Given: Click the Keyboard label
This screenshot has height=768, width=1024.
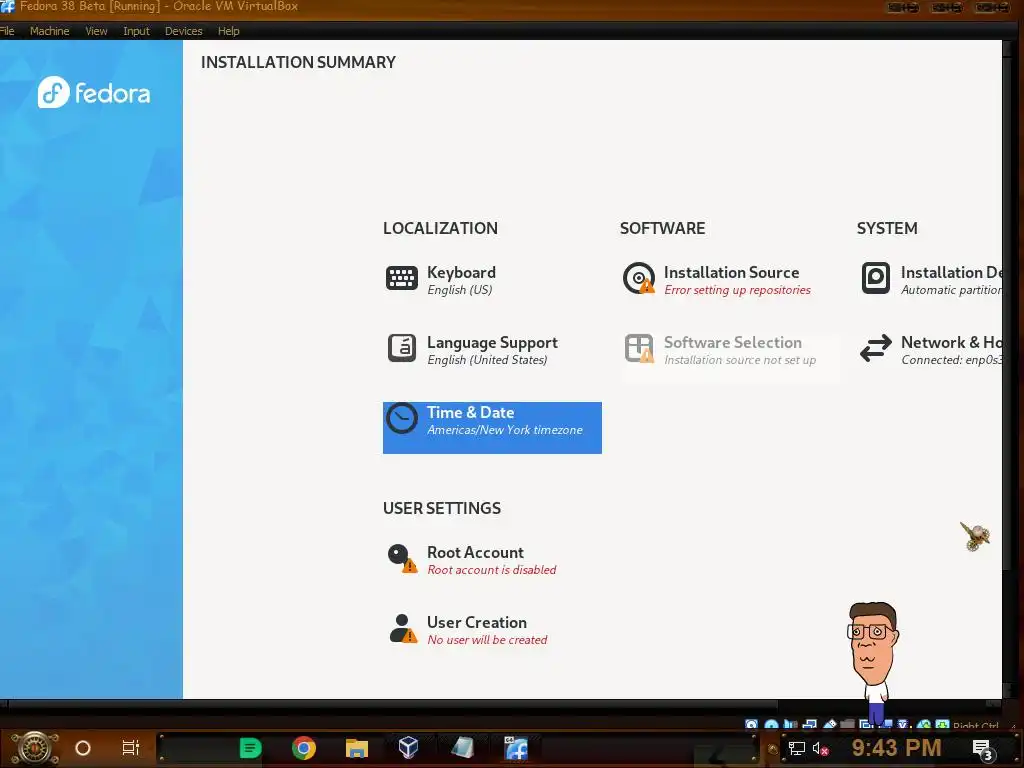Looking at the screenshot, I should tap(461, 272).
